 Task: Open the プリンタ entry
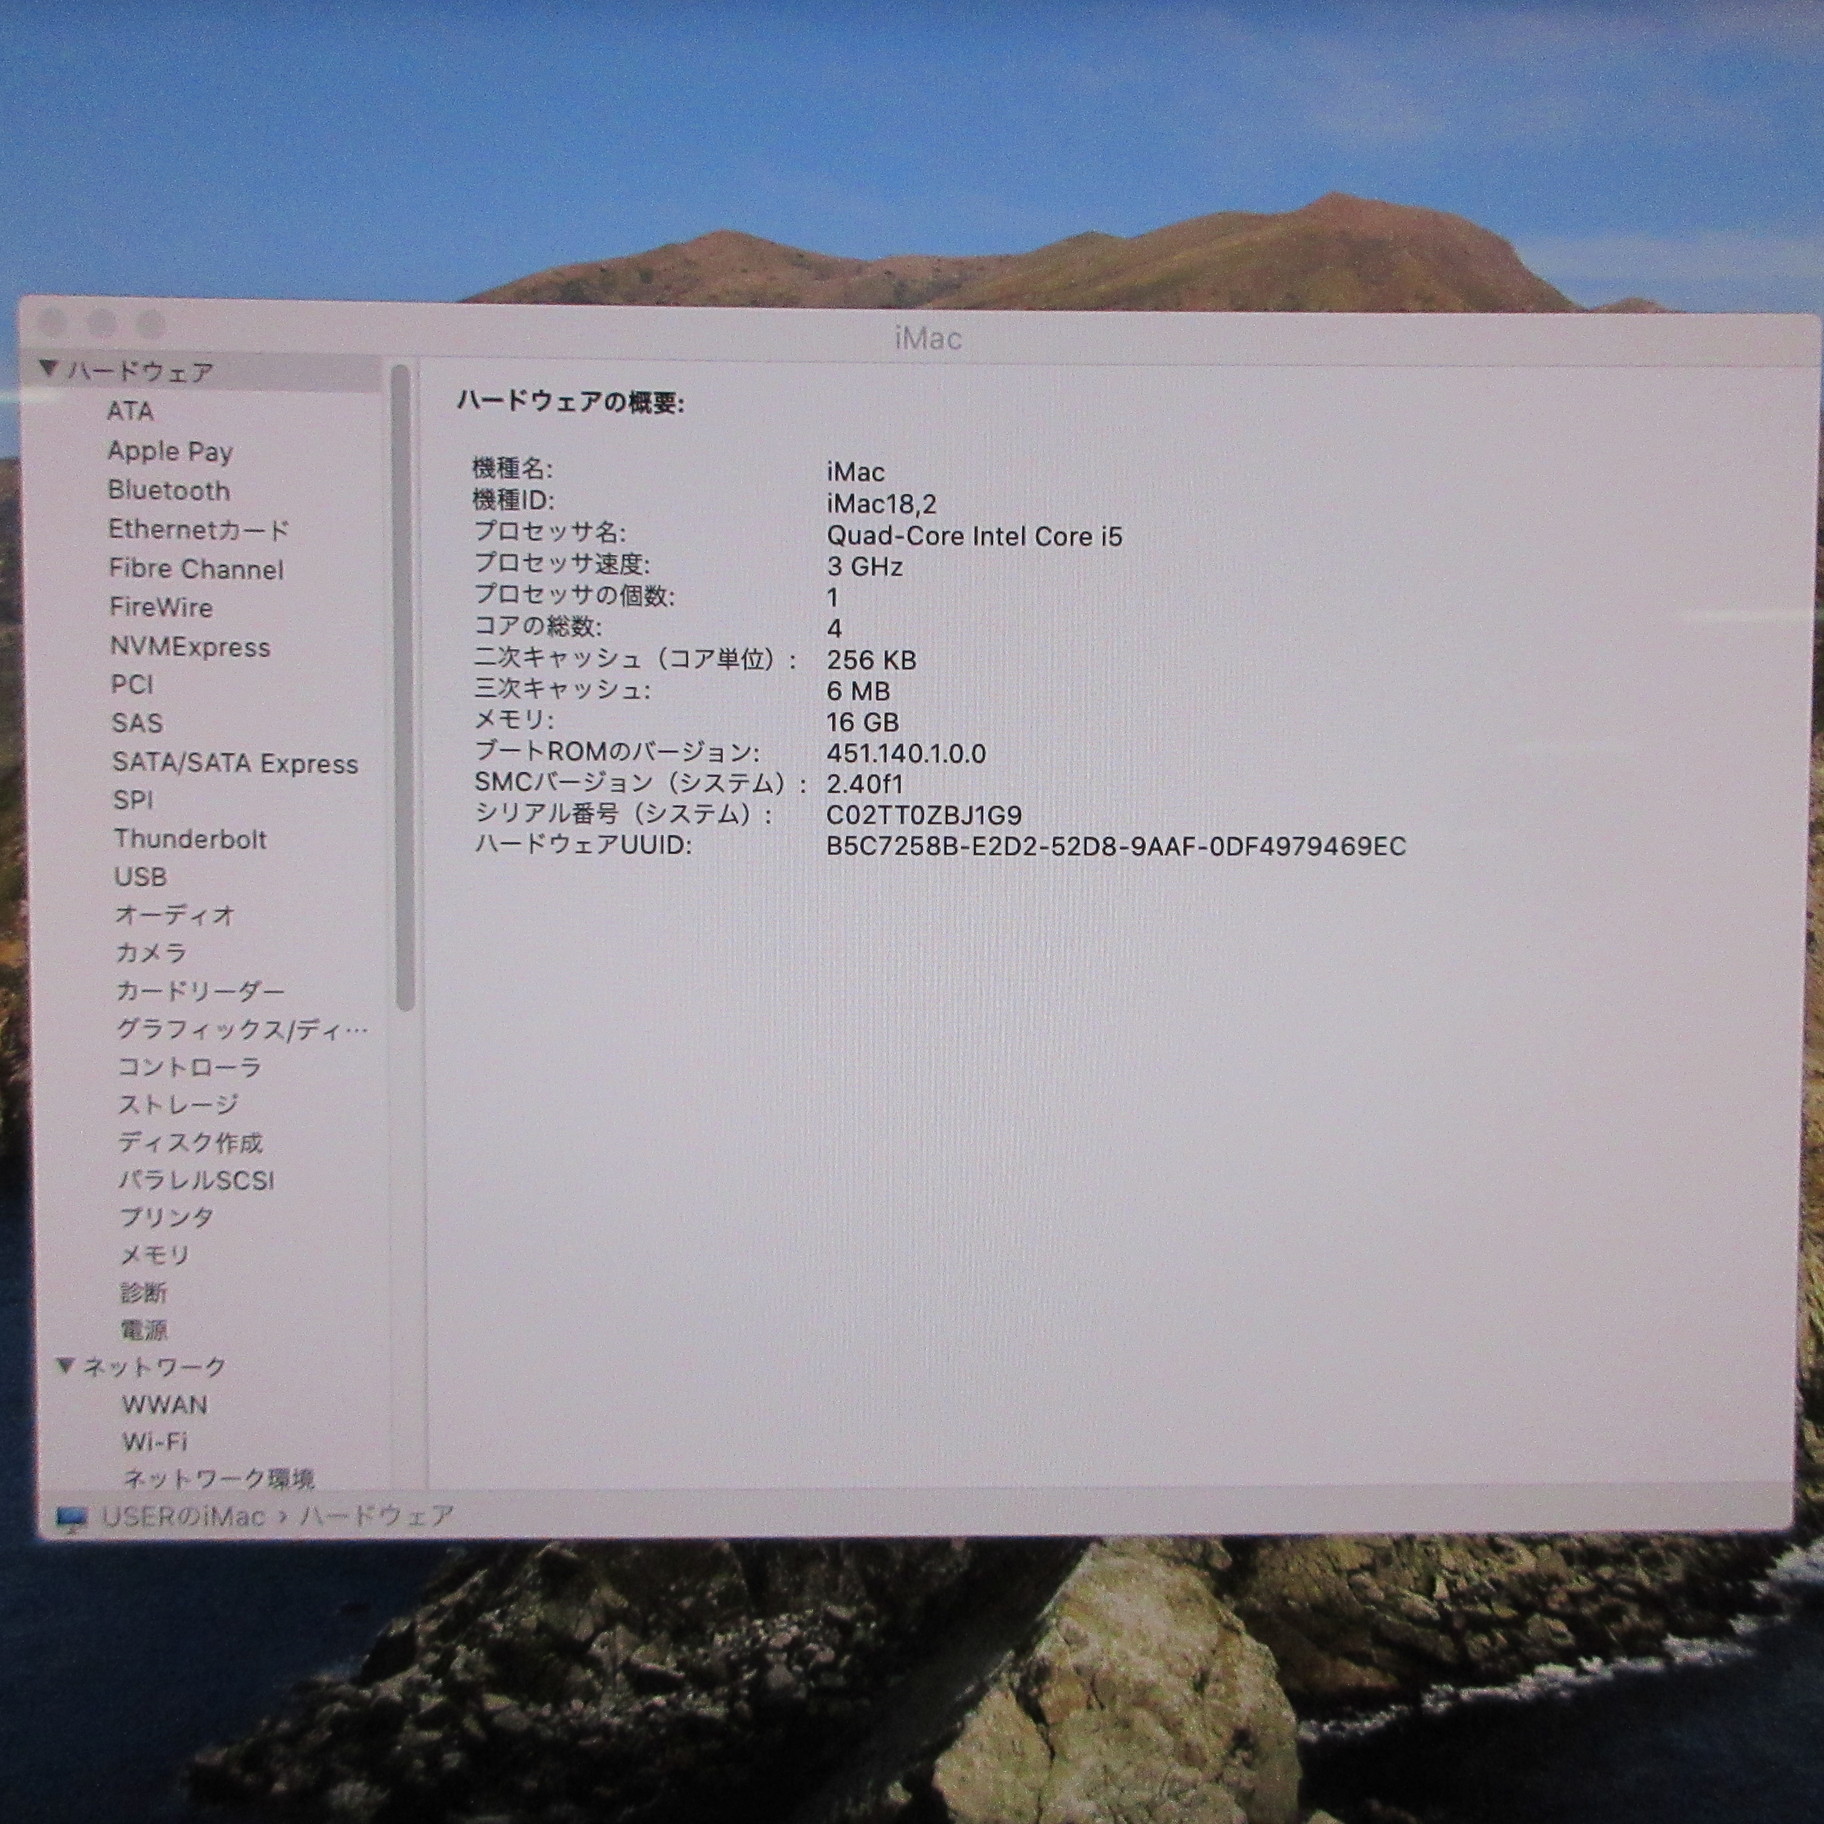tap(166, 1217)
